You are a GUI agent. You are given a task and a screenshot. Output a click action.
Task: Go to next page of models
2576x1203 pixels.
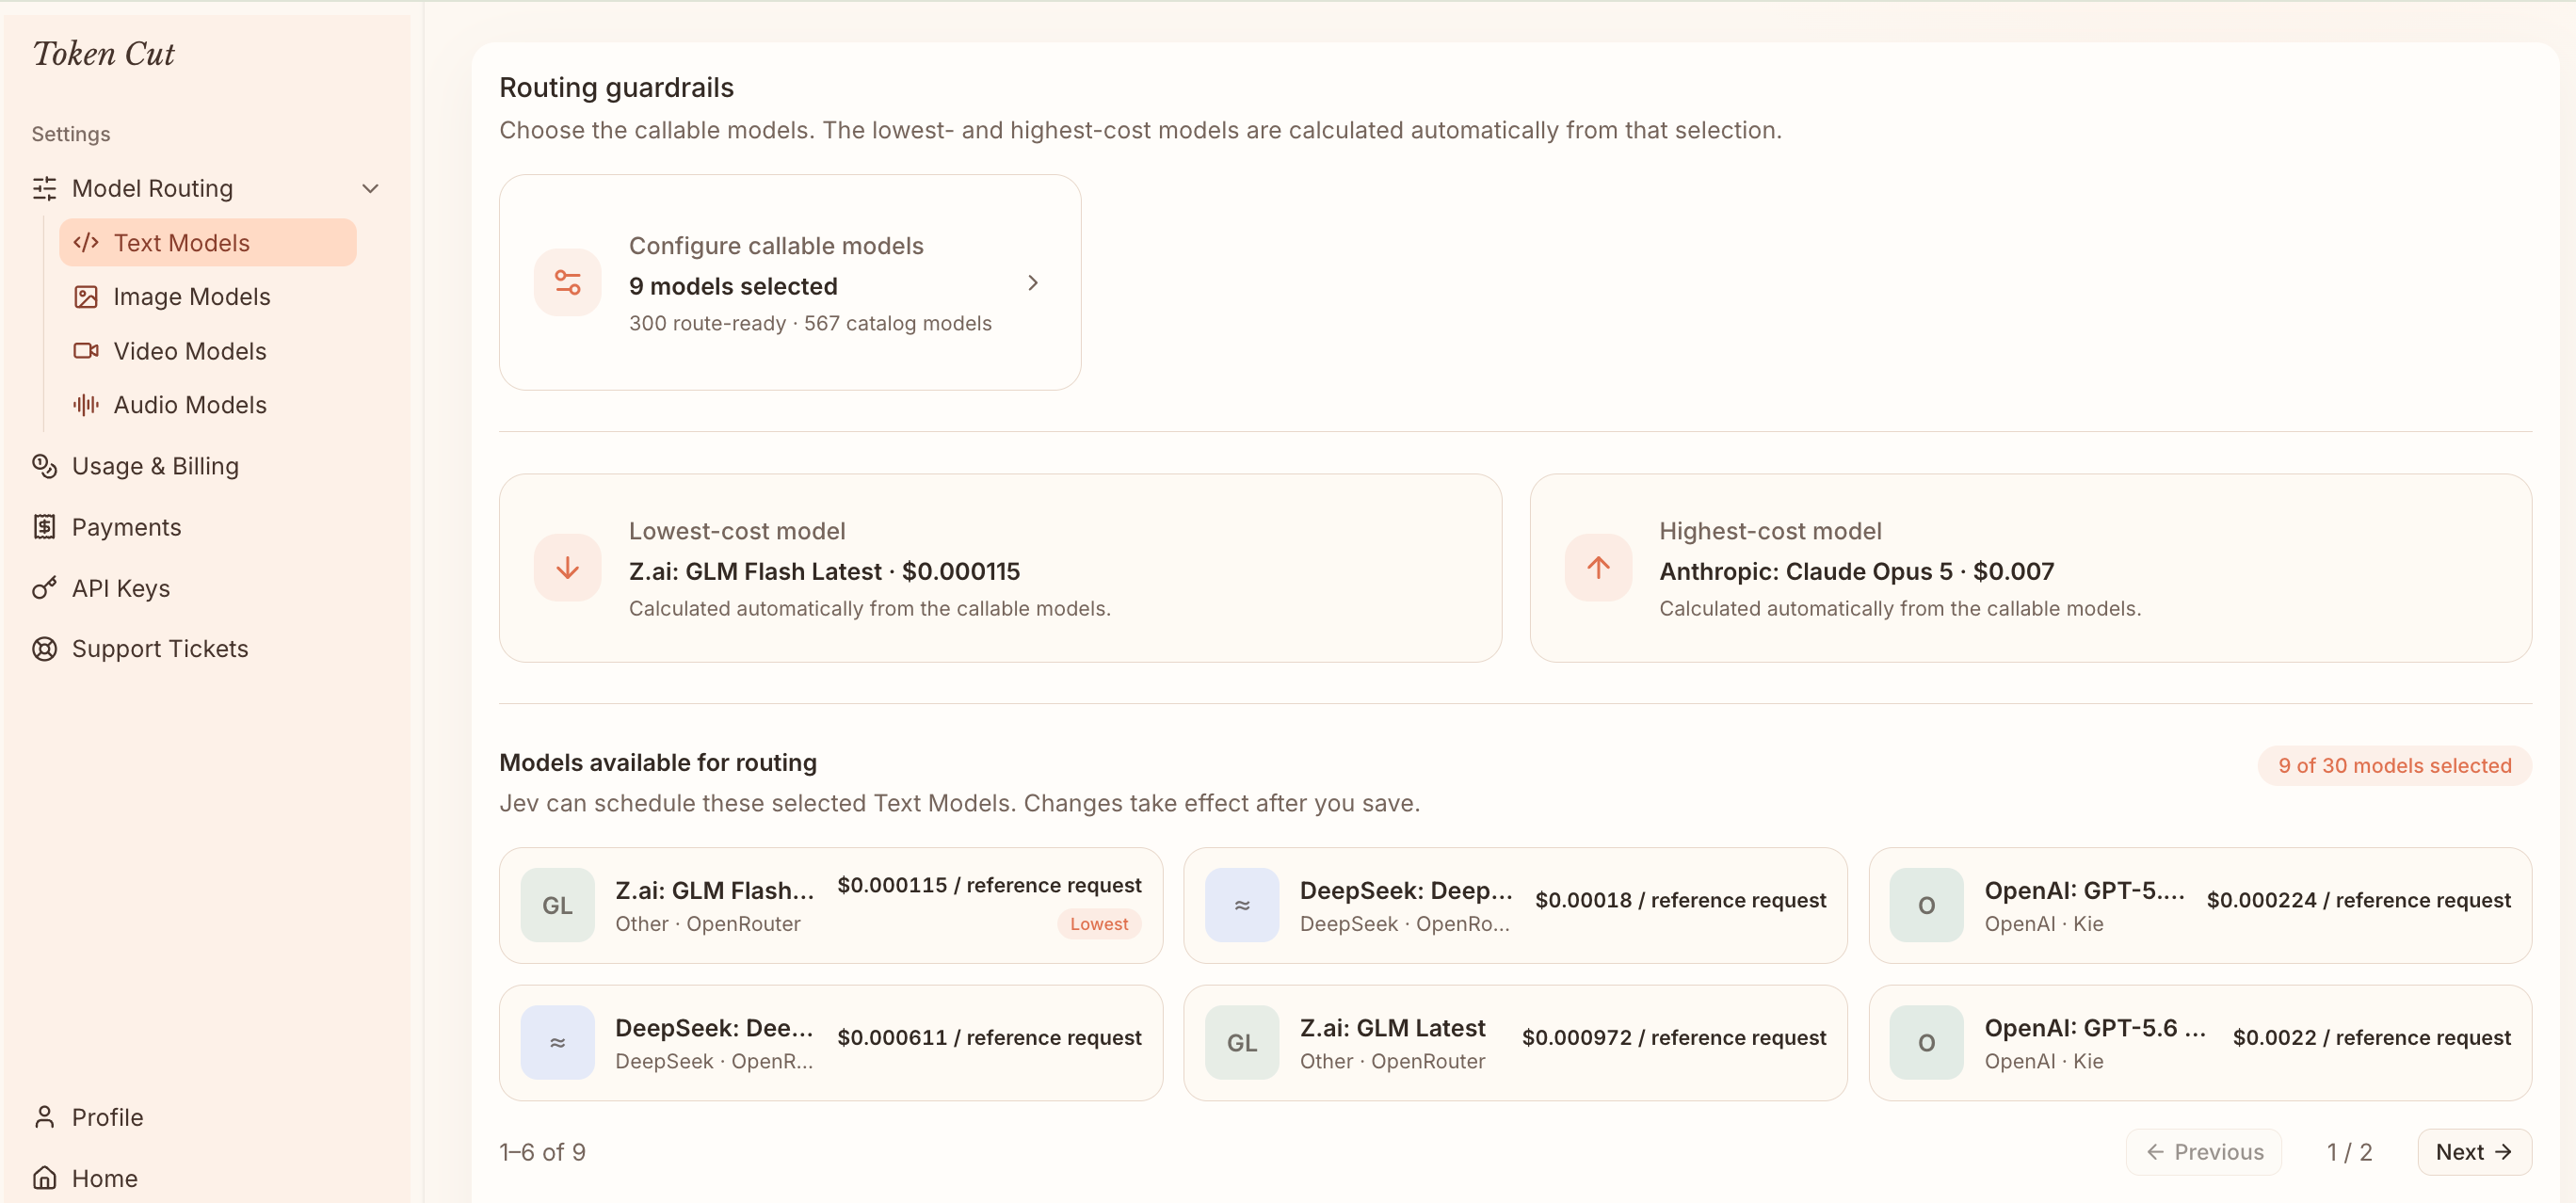[x=2473, y=1151]
